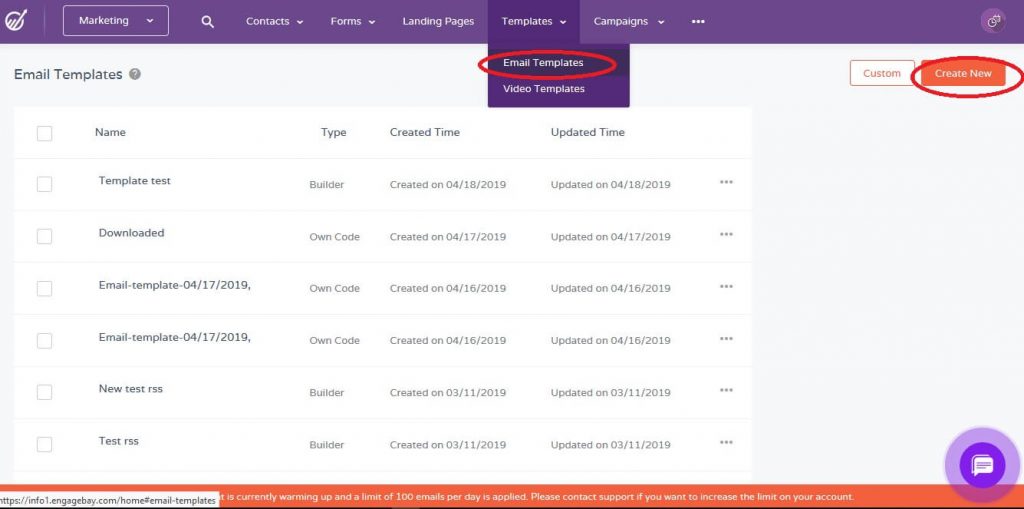Select the New test rss checkbox
The image size is (1024, 509).
click(x=44, y=392)
